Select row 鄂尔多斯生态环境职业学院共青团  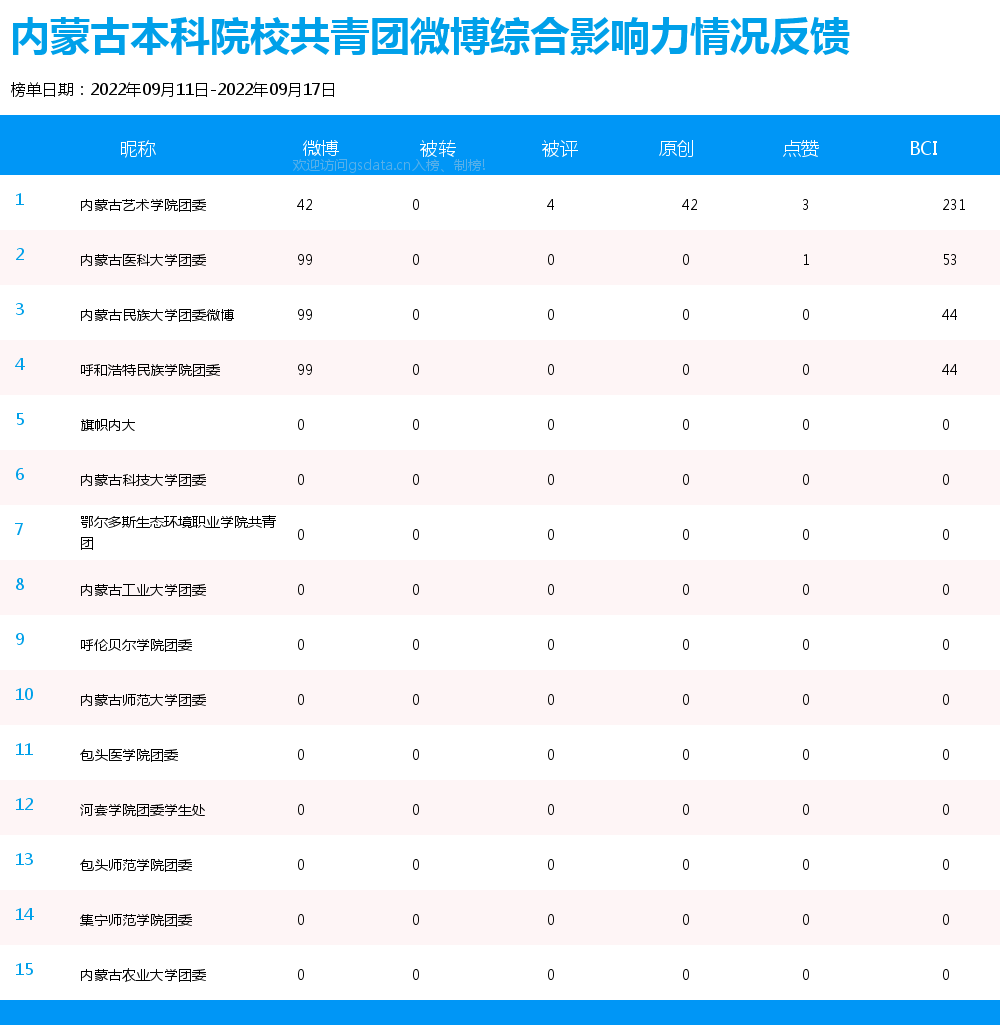(x=500, y=533)
